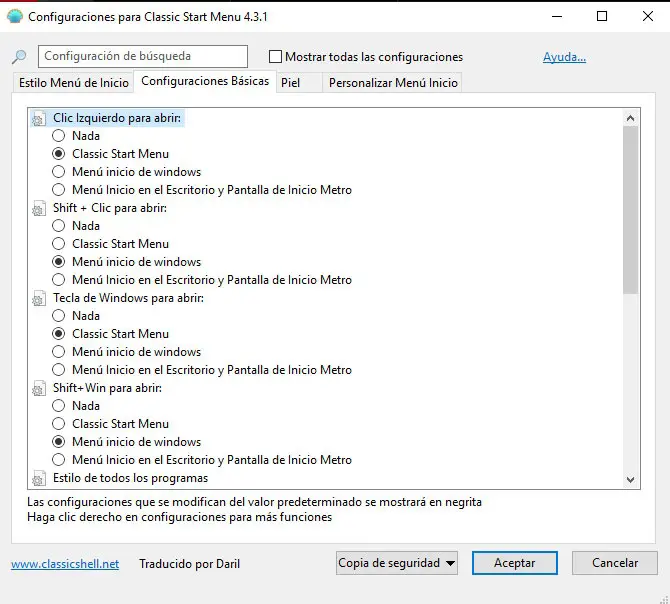Select Menú inicio de windows under Tecla de Windows

(x=59, y=352)
